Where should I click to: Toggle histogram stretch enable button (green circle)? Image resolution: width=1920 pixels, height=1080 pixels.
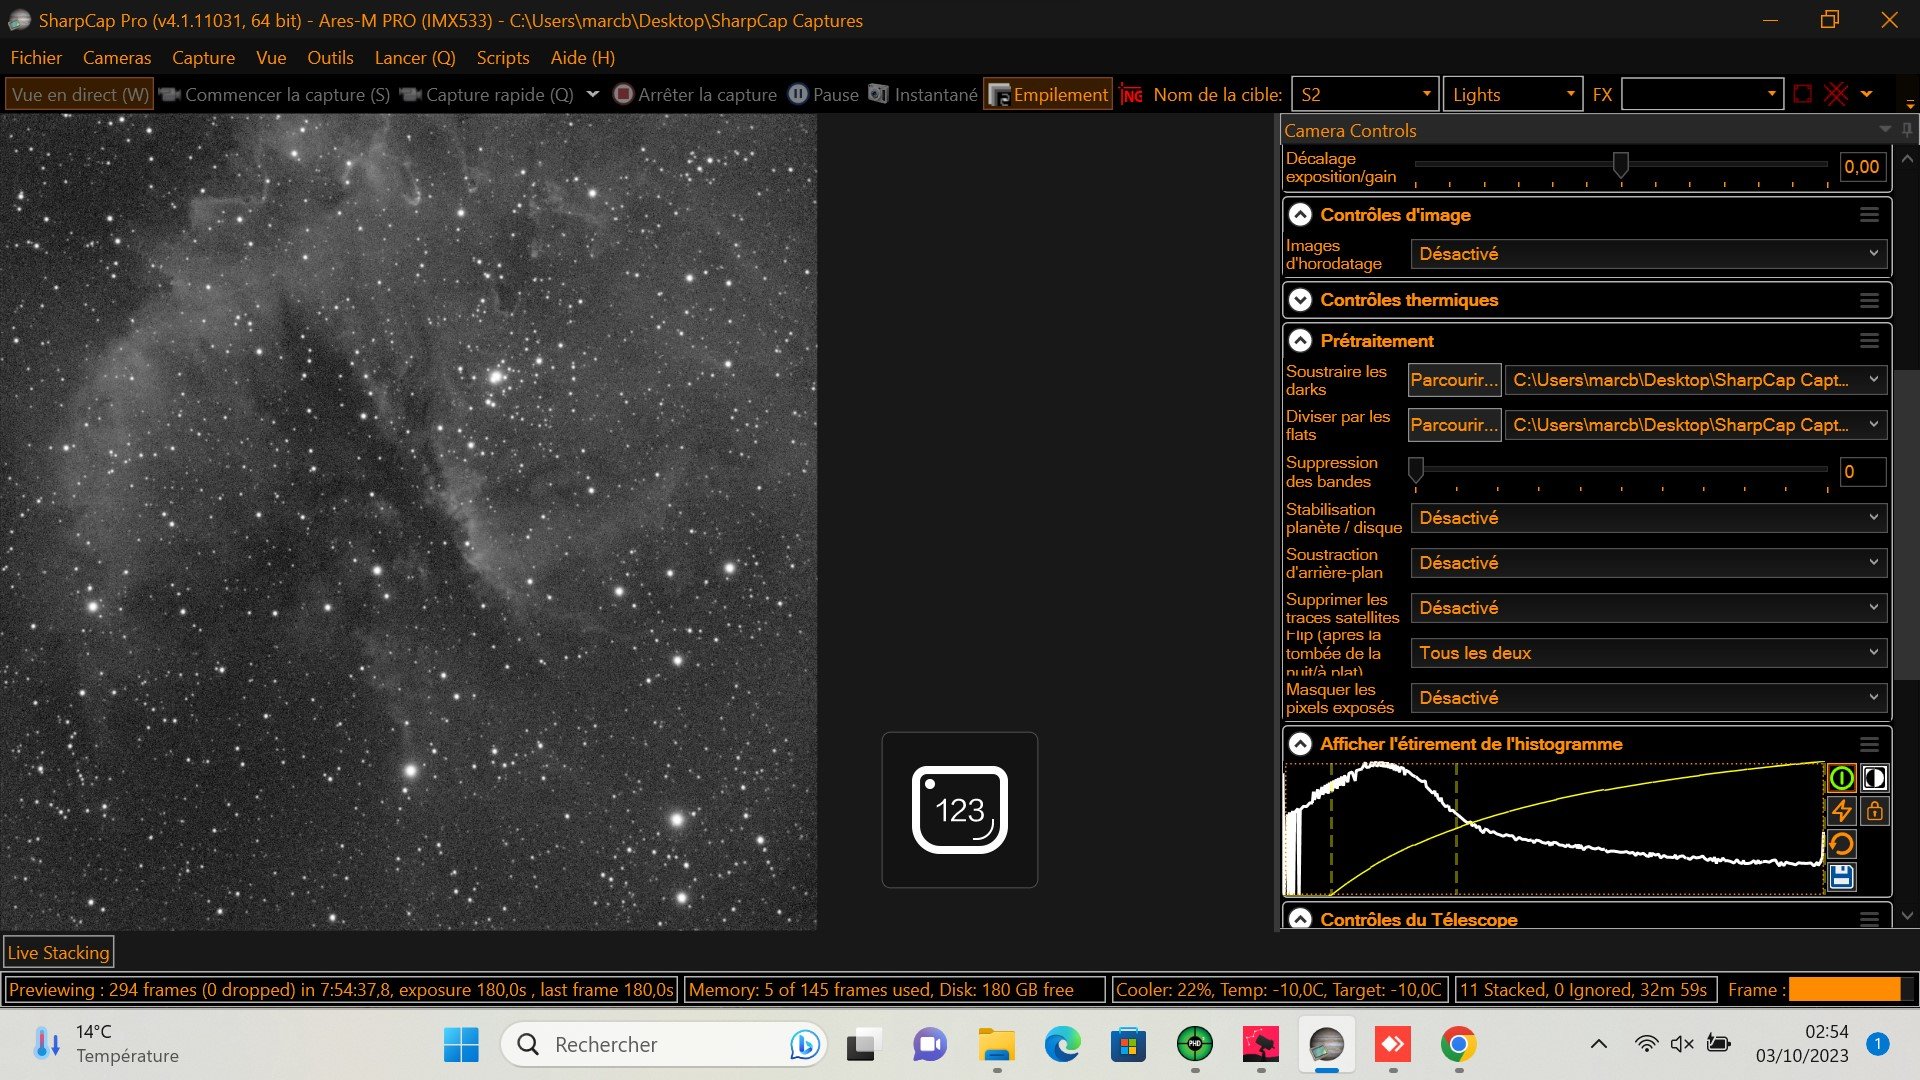1841,777
